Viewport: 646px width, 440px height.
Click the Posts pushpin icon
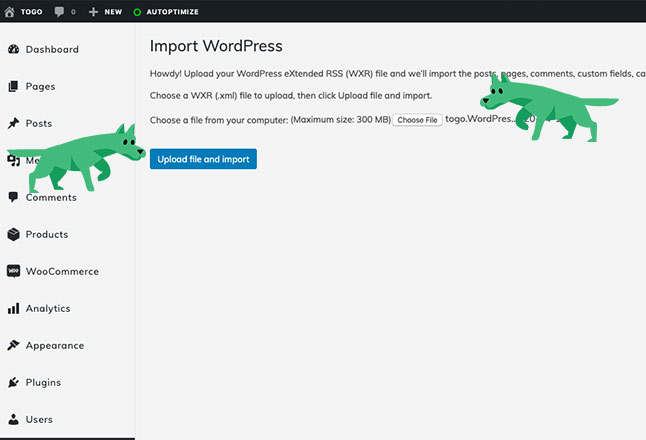tap(13, 123)
